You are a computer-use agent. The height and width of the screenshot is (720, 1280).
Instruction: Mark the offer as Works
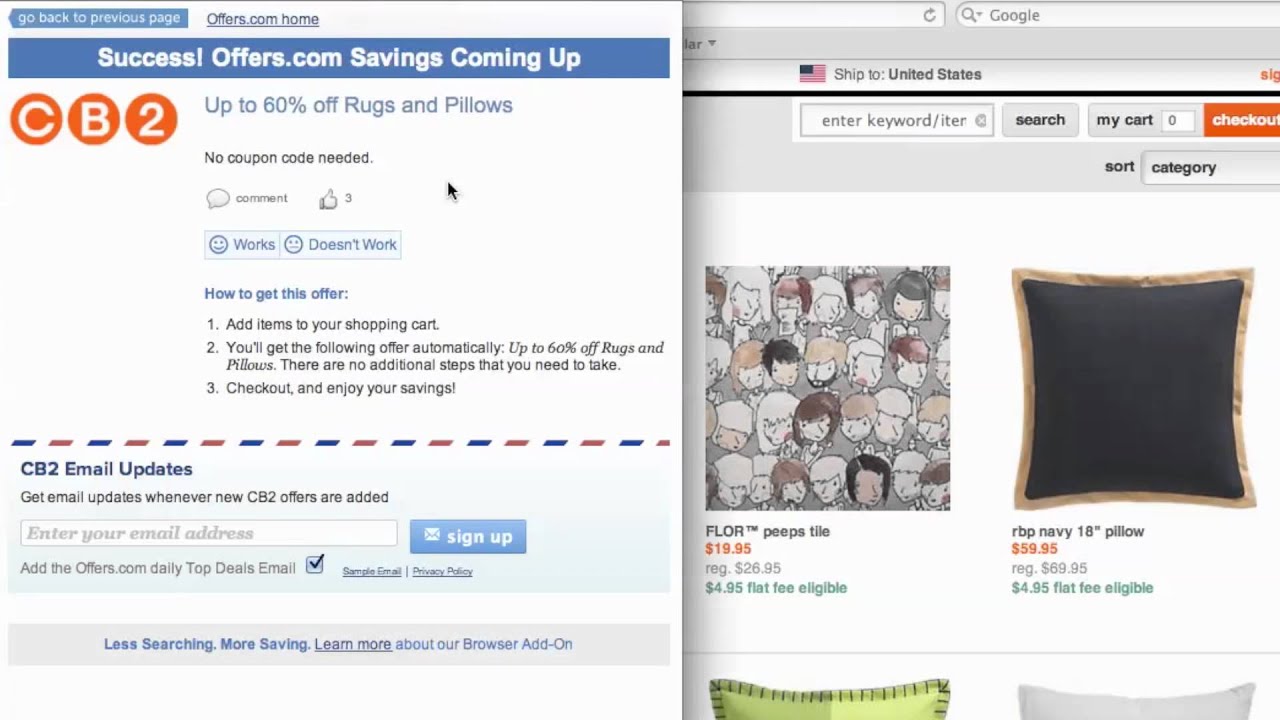point(242,244)
